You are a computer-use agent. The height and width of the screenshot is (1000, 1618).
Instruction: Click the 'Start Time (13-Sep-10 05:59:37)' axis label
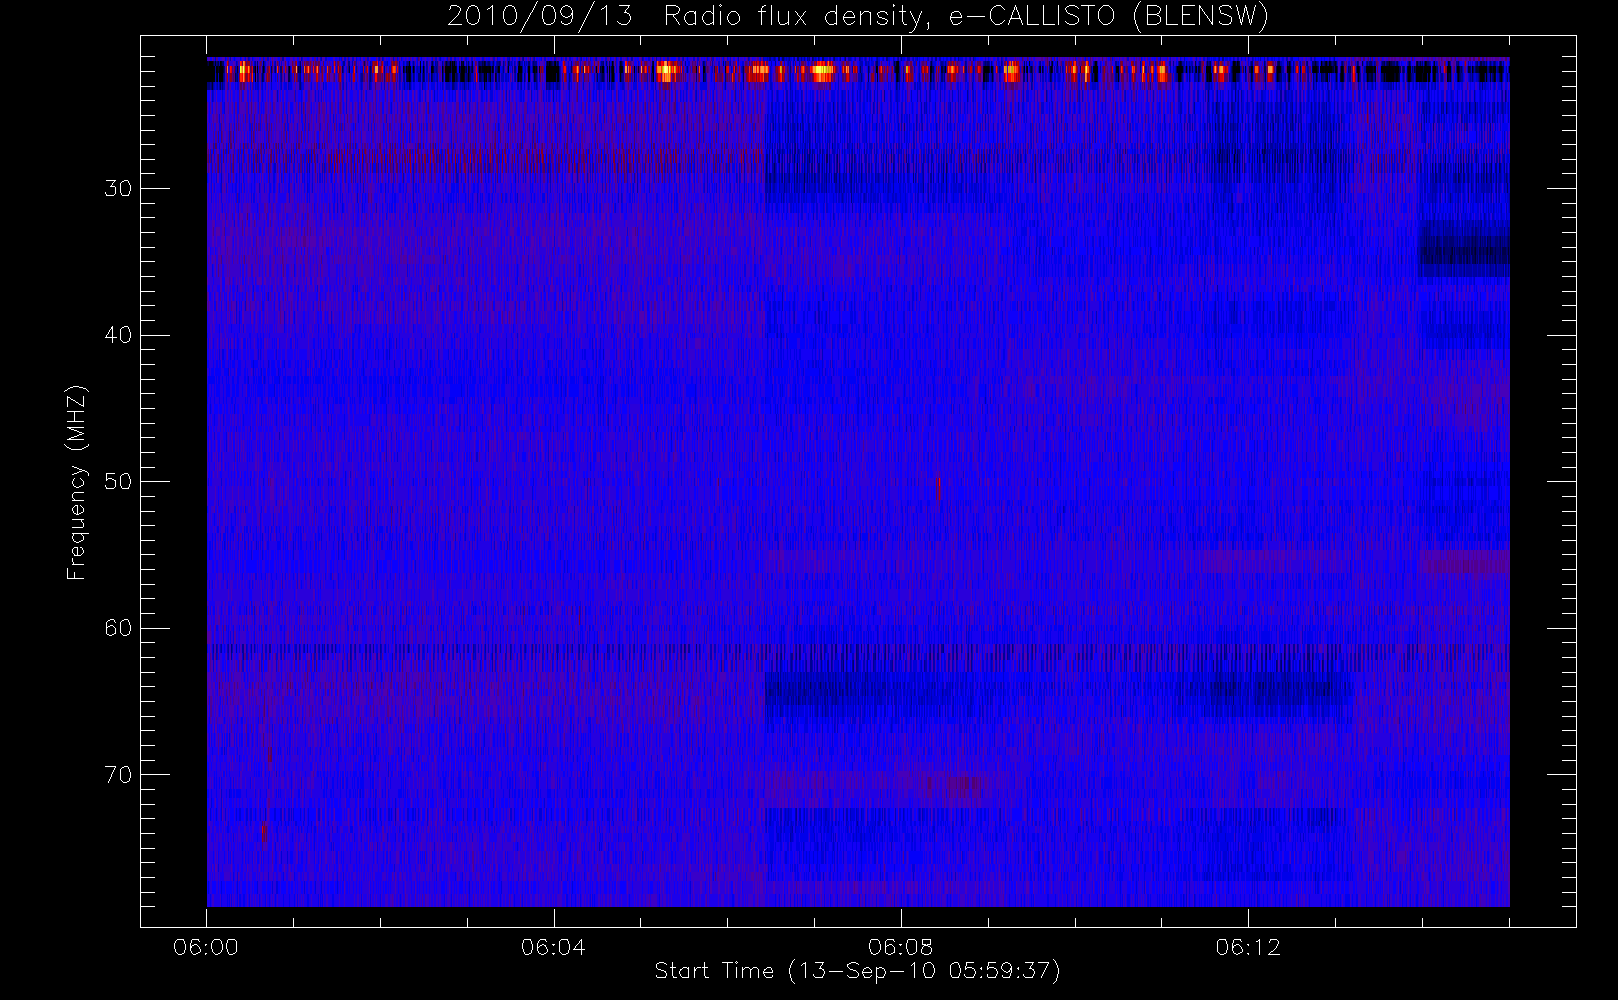pos(857,971)
